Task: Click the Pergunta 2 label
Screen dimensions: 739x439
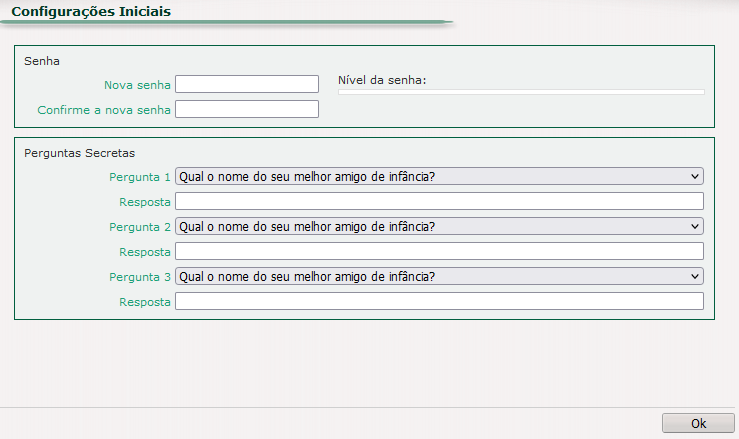Action: click(x=140, y=227)
